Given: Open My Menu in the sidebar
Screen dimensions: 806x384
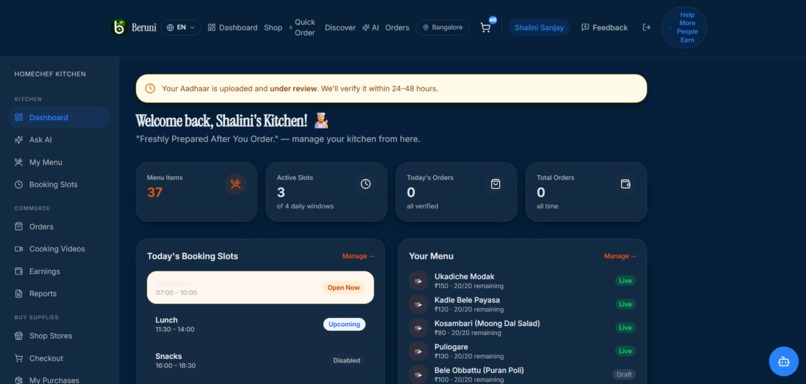Looking at the screenshot, I should [x=59, y=162].
